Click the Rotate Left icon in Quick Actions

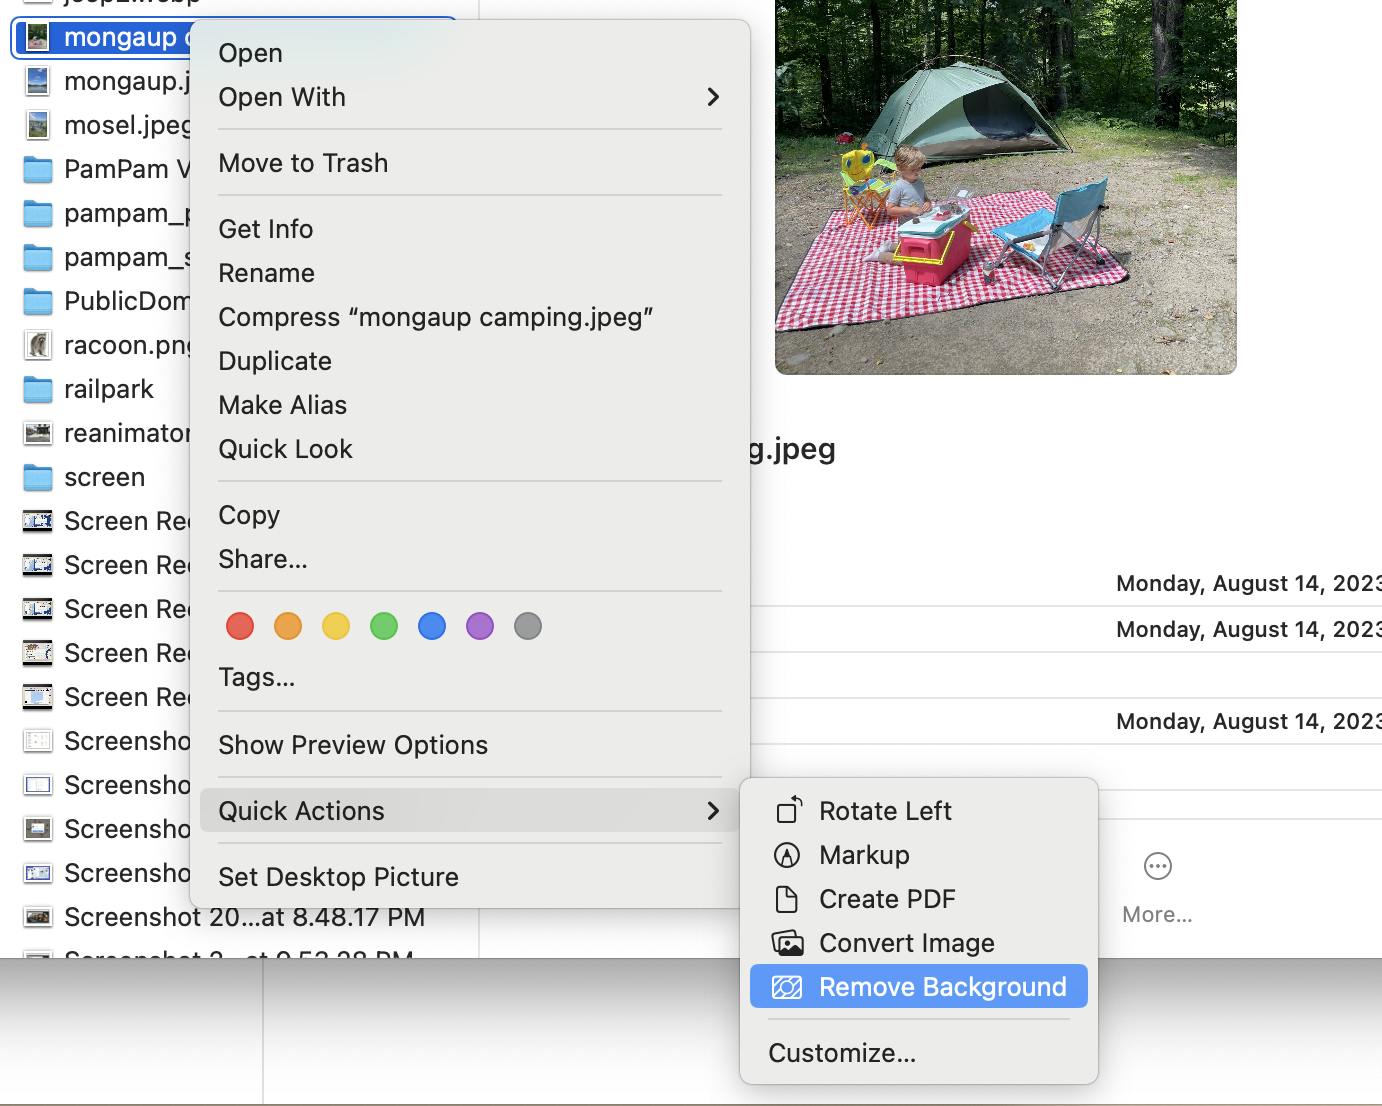pyautogui.click(x=788, y=810)
